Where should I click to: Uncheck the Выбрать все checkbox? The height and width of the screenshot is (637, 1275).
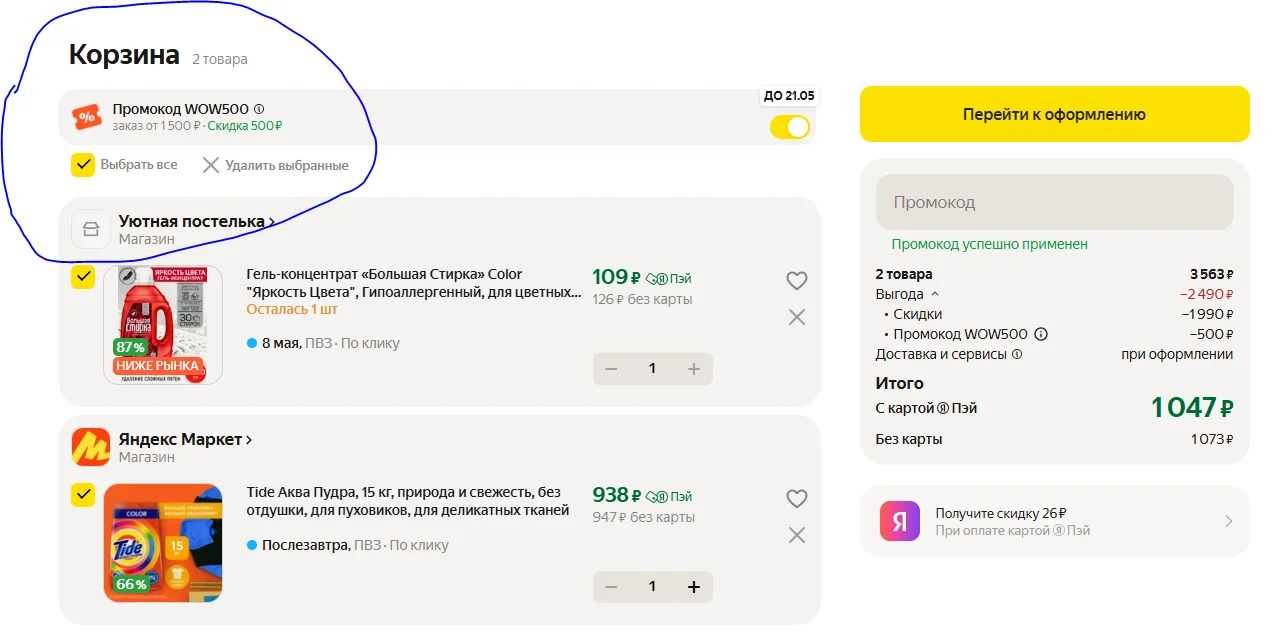click(83, 165)
